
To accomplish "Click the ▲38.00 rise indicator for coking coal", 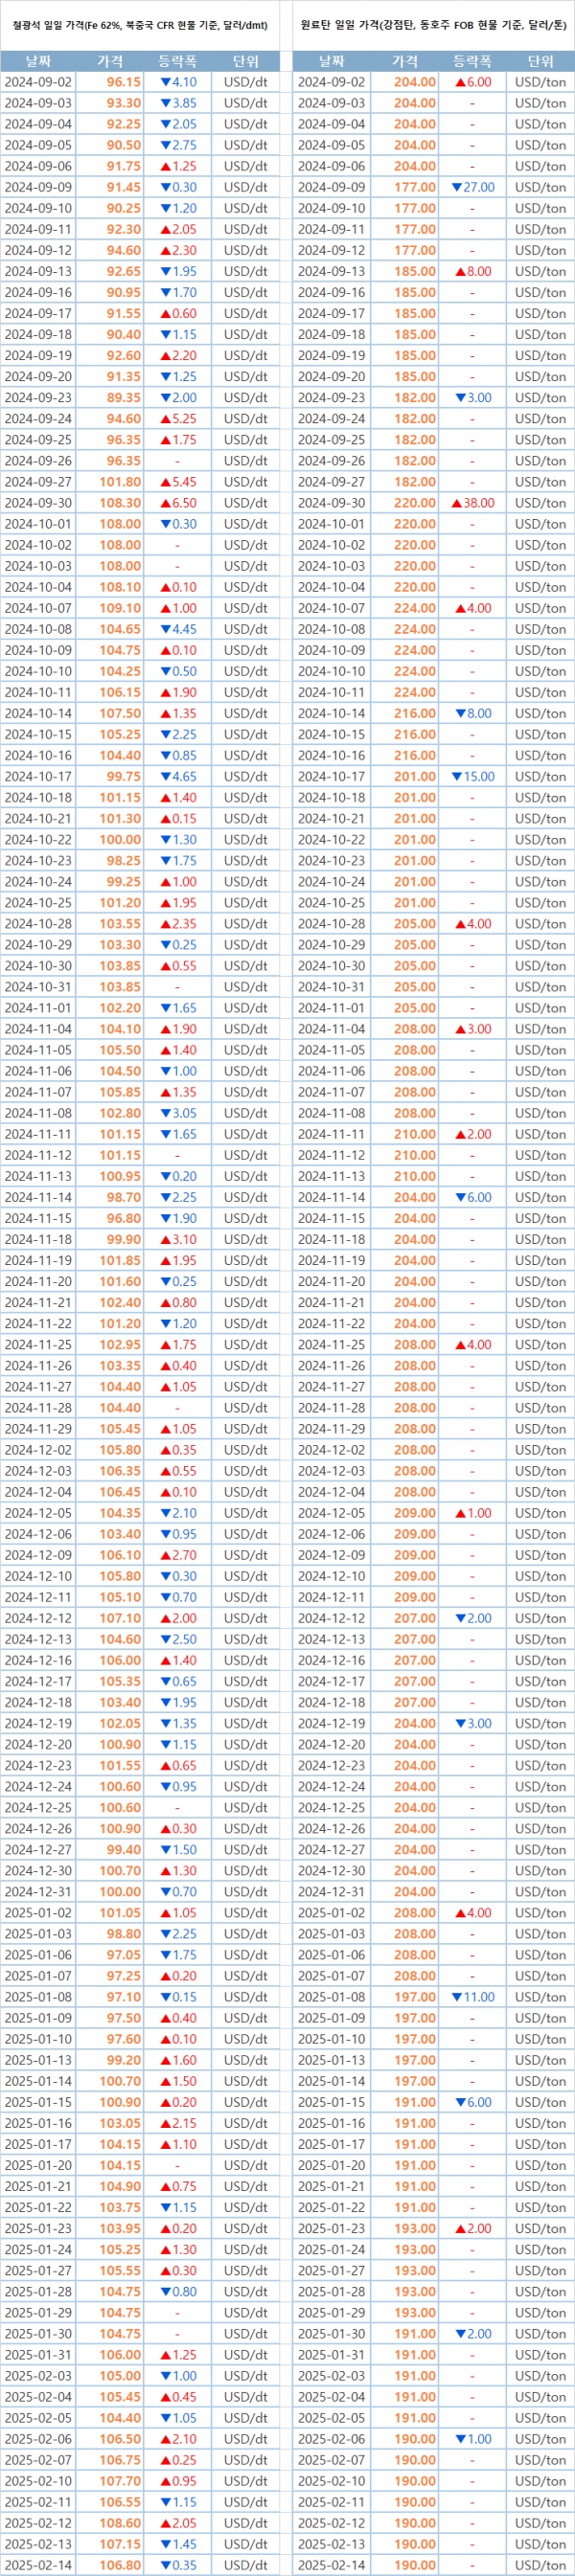I will pos(473,503).
